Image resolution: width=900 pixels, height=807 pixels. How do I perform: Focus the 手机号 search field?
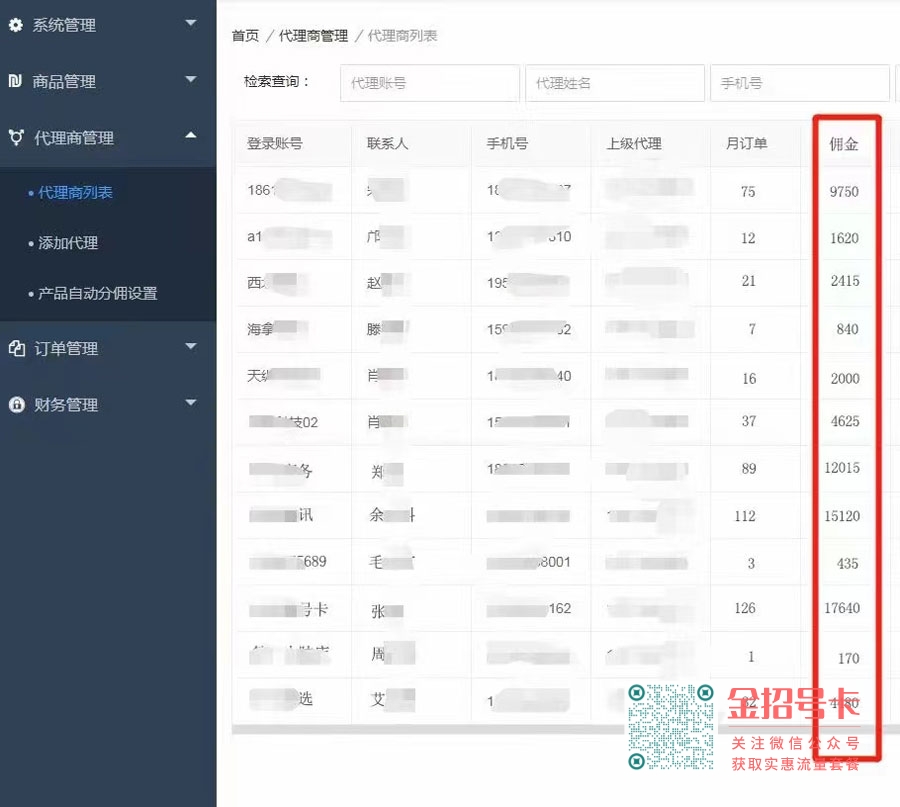[x=800, y=83]
